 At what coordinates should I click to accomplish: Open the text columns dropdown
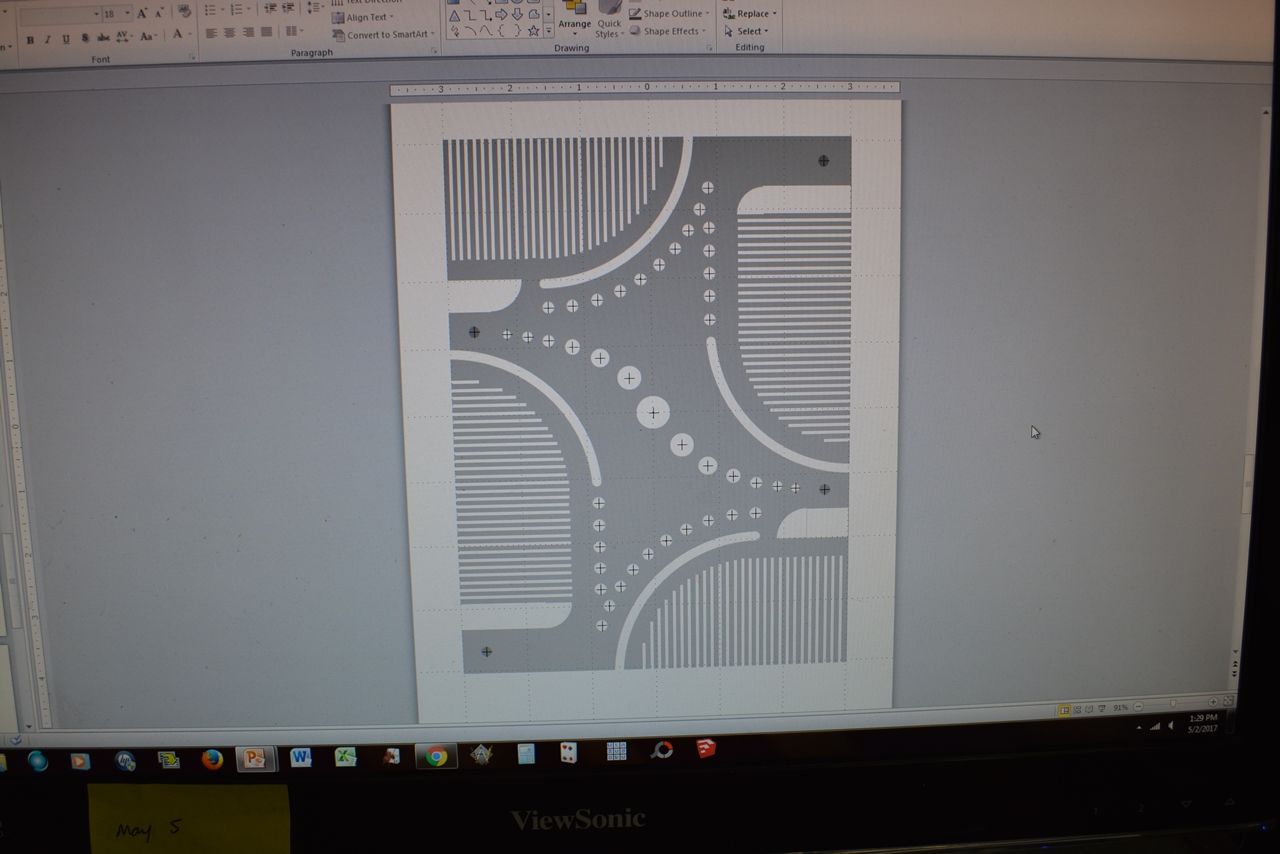click(294, 32)
